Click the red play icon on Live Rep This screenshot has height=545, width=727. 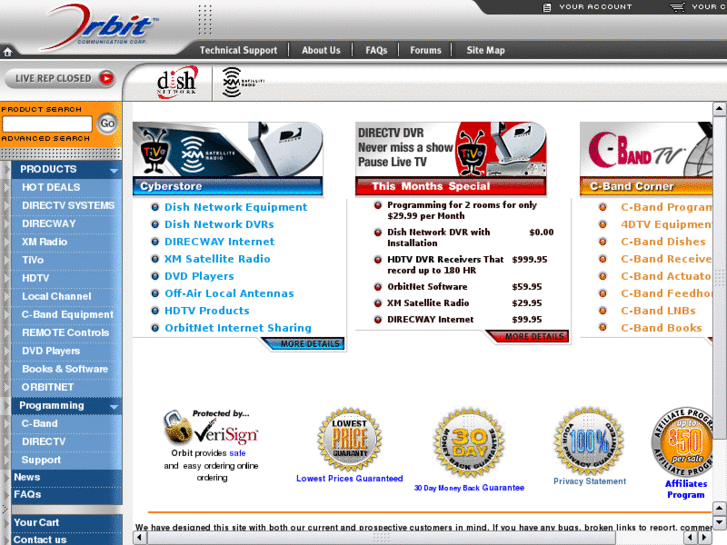pyautogui.click(x=107, y=78)
